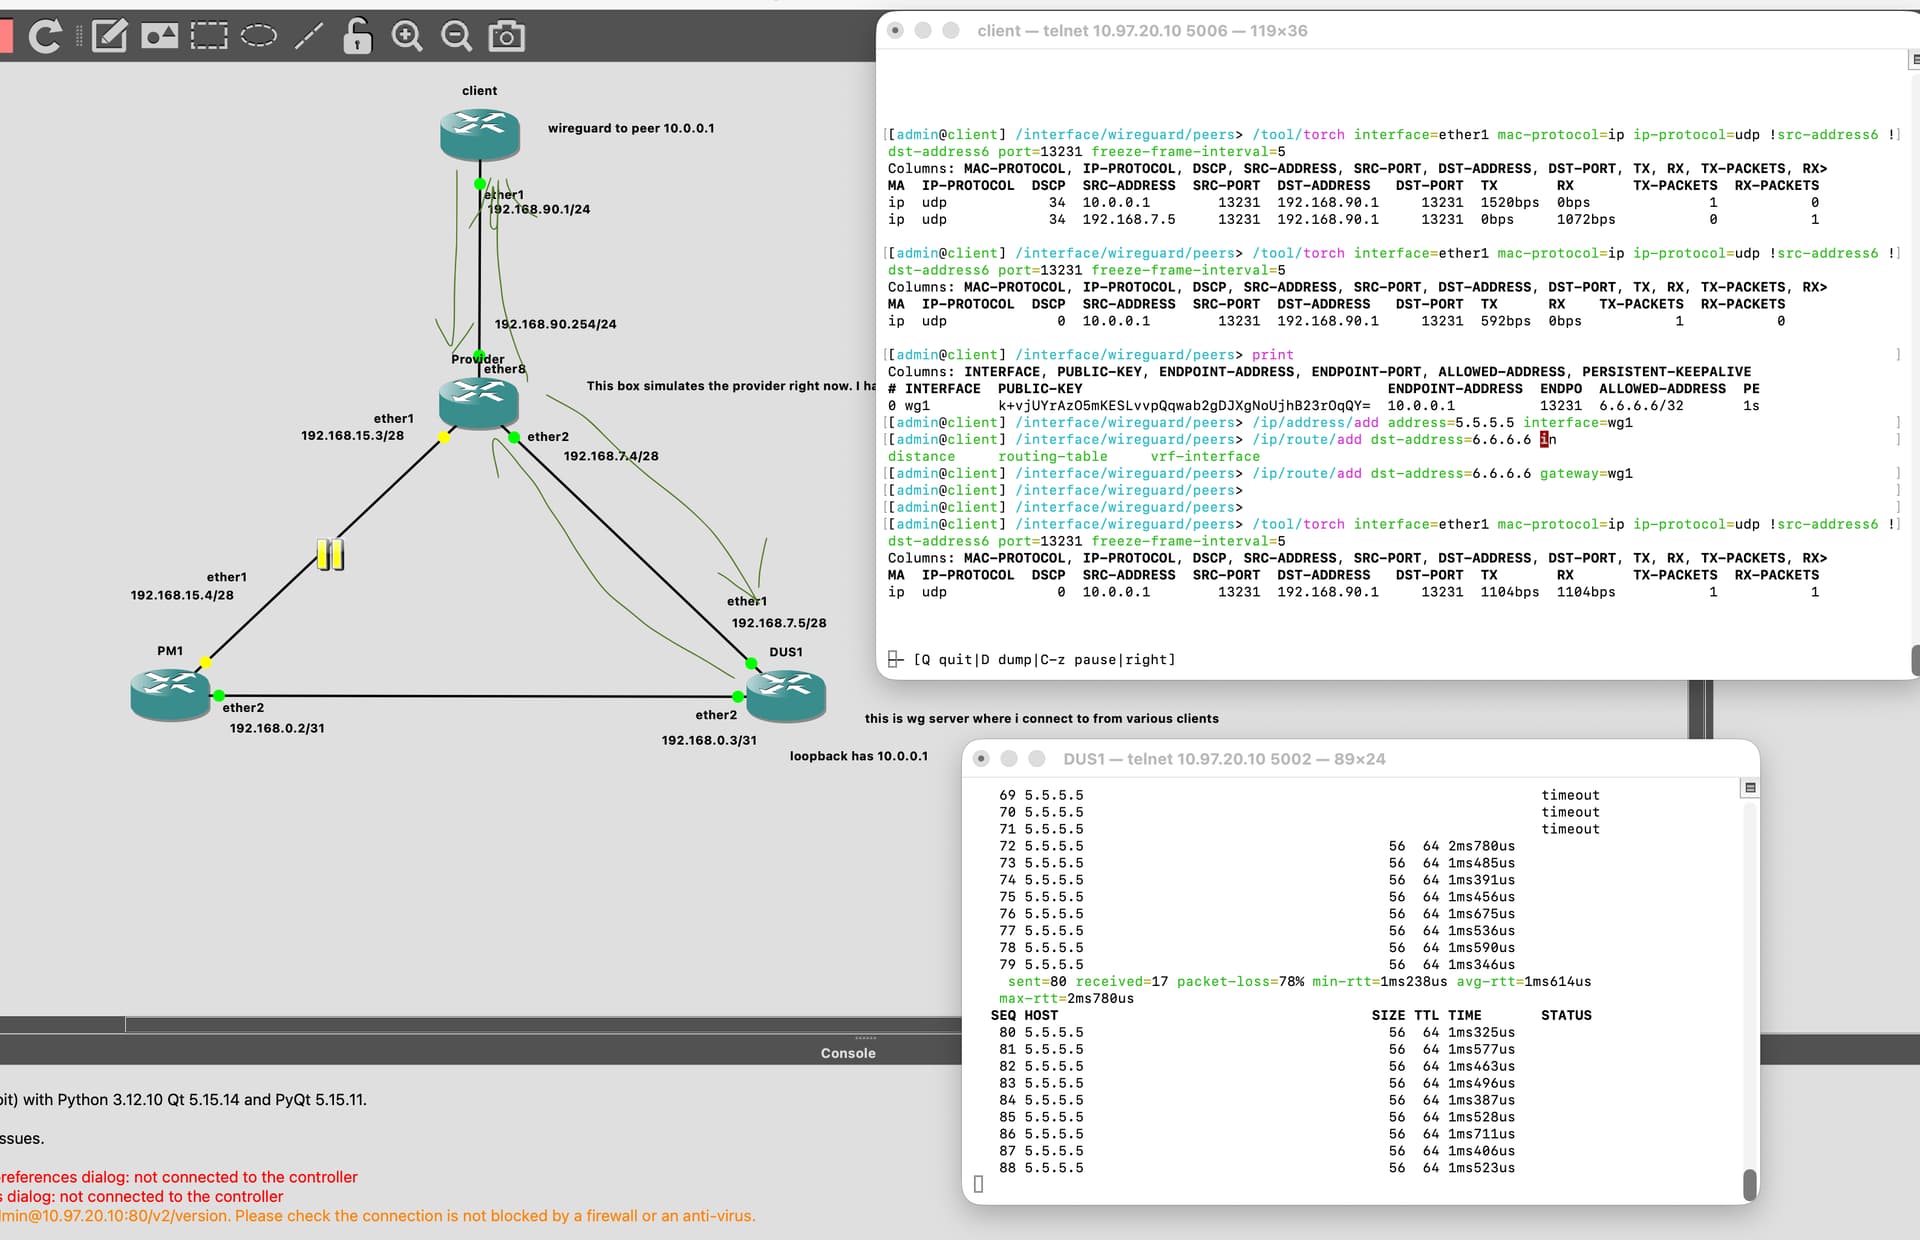Viewport: 1920px width, 1240px height.
Task: Click the zoom out magnifier
Action: pos(457,37)
